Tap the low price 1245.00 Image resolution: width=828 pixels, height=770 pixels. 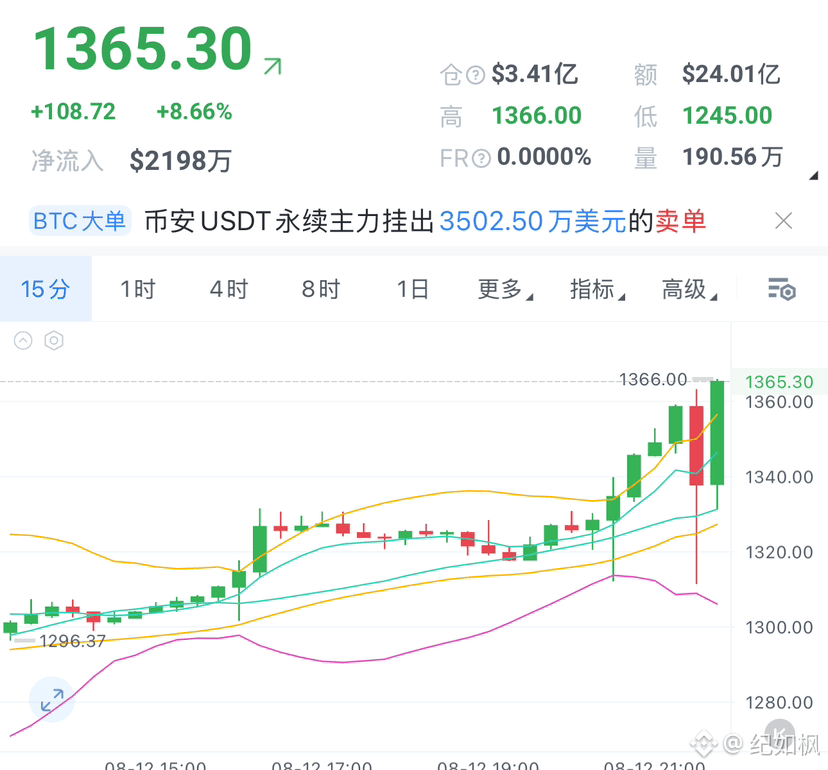(727, 116)
